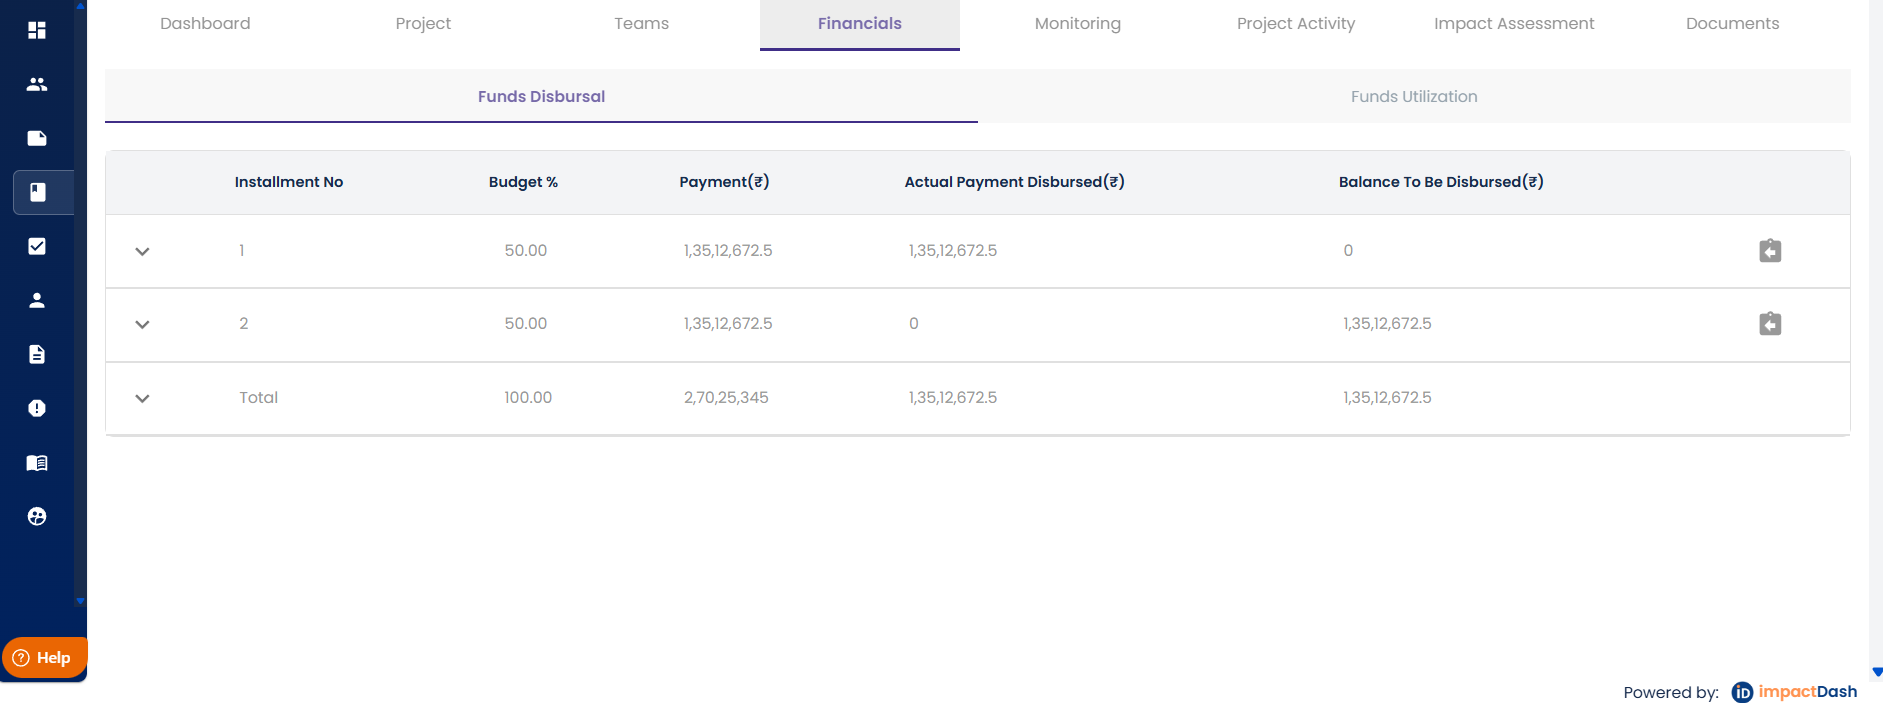Image resolution: width=1883 pixels, height=703 pixels.
Task: Click the orange Help button
Action: [44, 658]
